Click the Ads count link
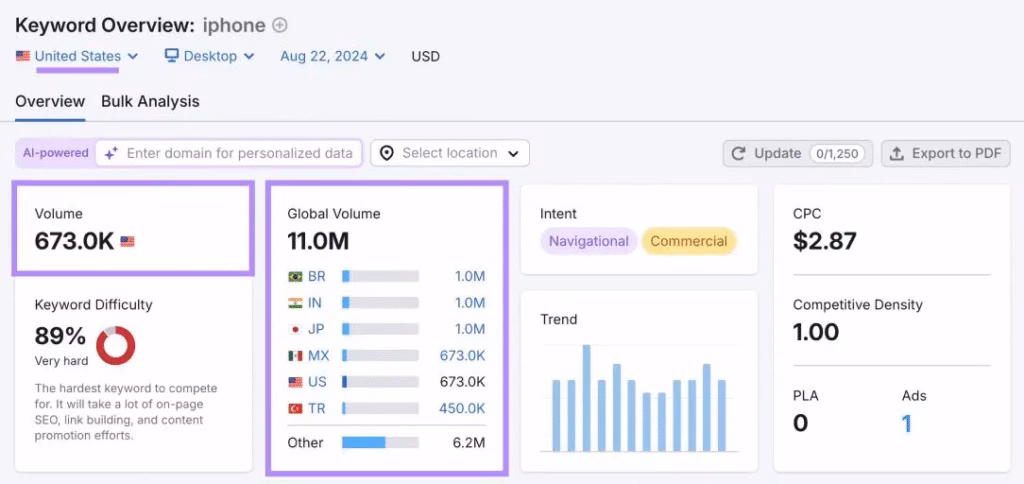 pyautogui.click(x=906, y=424)
